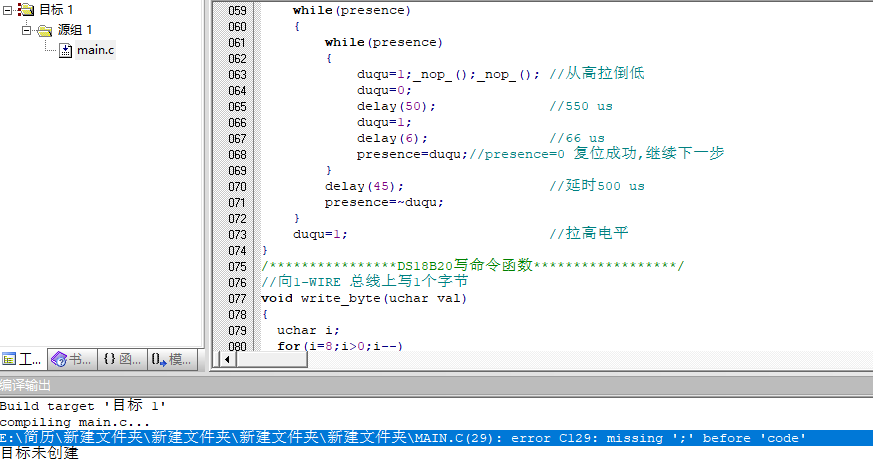Image resolution: width=873 pixels, height=473 pixels.
Task: Click the main.c file icon
Action: click(66, 50)
